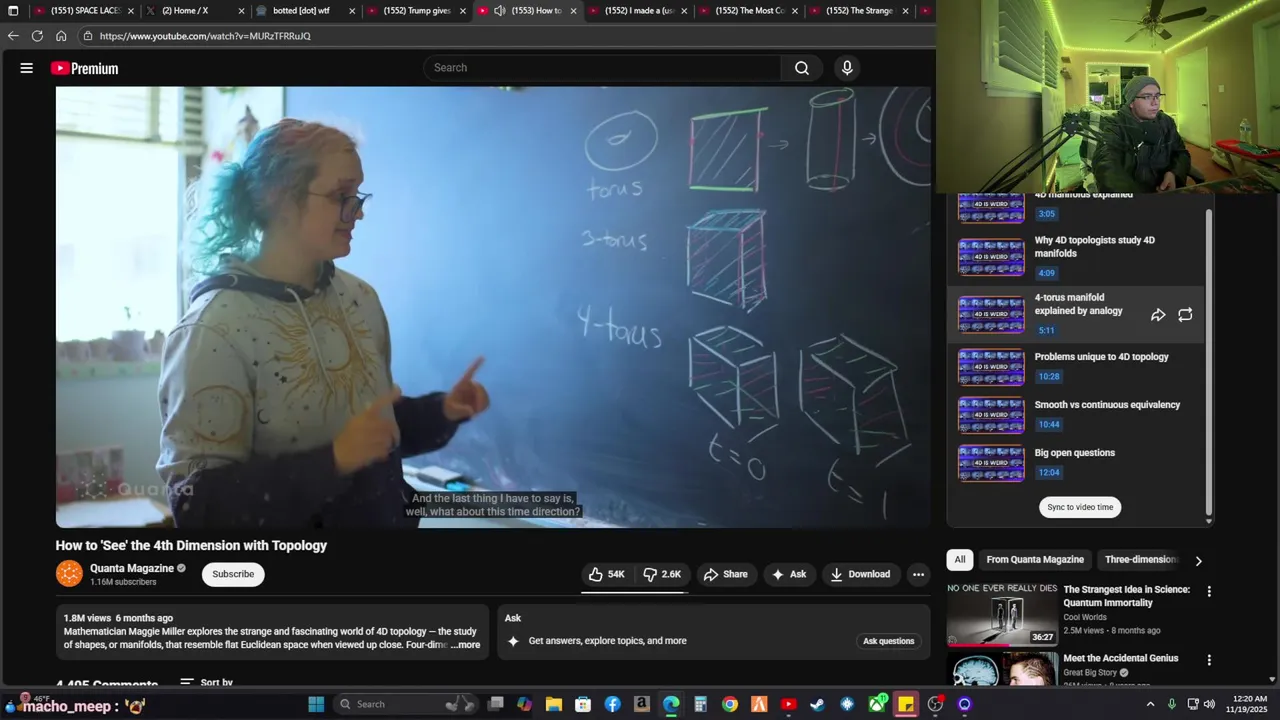The width and height of the screenshot is (1280, 720).
Task: Focus the YouTube search field
Action: coord(602,68)
